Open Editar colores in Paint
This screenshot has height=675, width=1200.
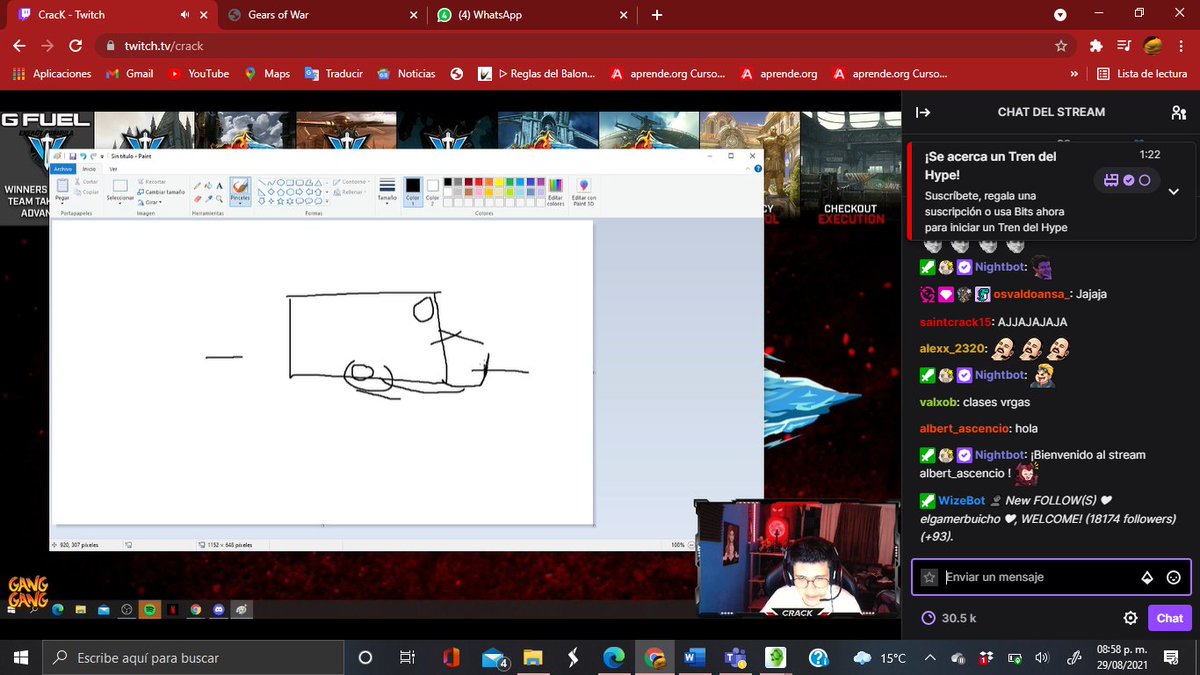point(555,193)
